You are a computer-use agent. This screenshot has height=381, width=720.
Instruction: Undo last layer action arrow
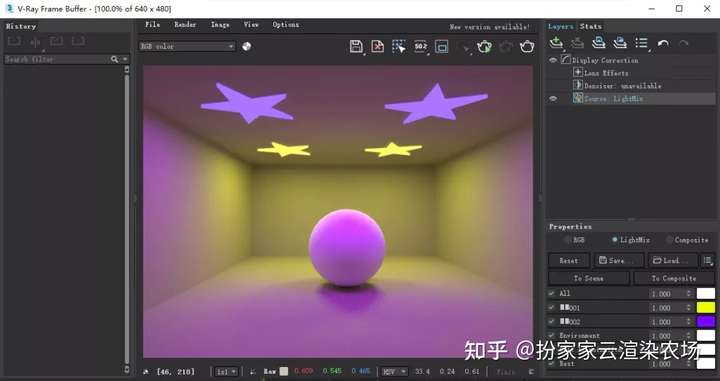663,44
